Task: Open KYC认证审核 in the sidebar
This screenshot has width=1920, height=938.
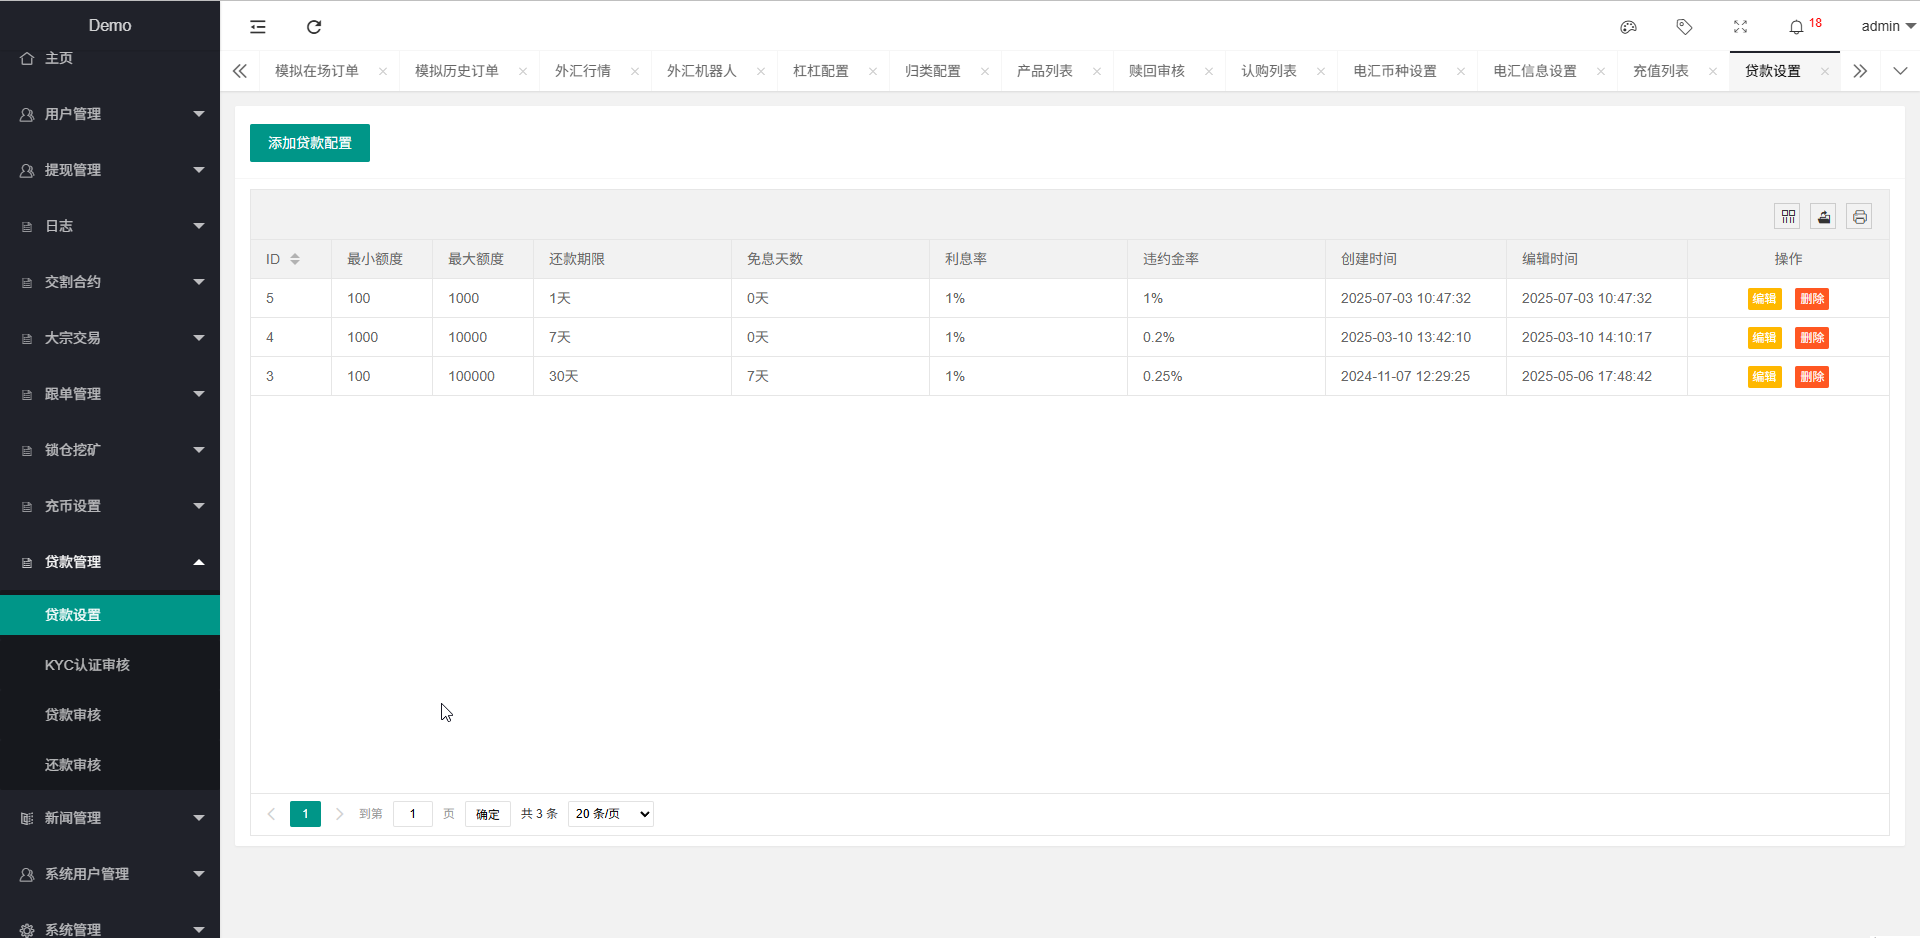Action: pos(87,665)
